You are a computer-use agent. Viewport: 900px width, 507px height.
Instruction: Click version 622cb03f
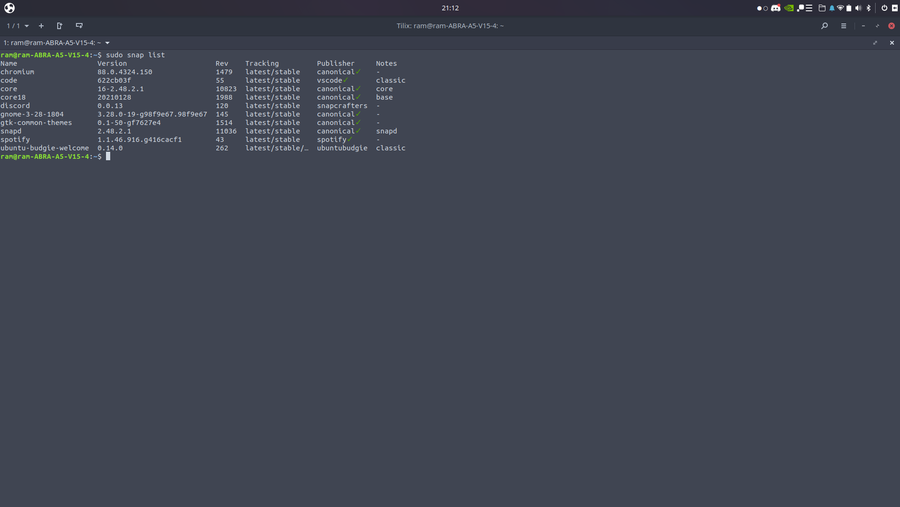[x=114, y=80]
